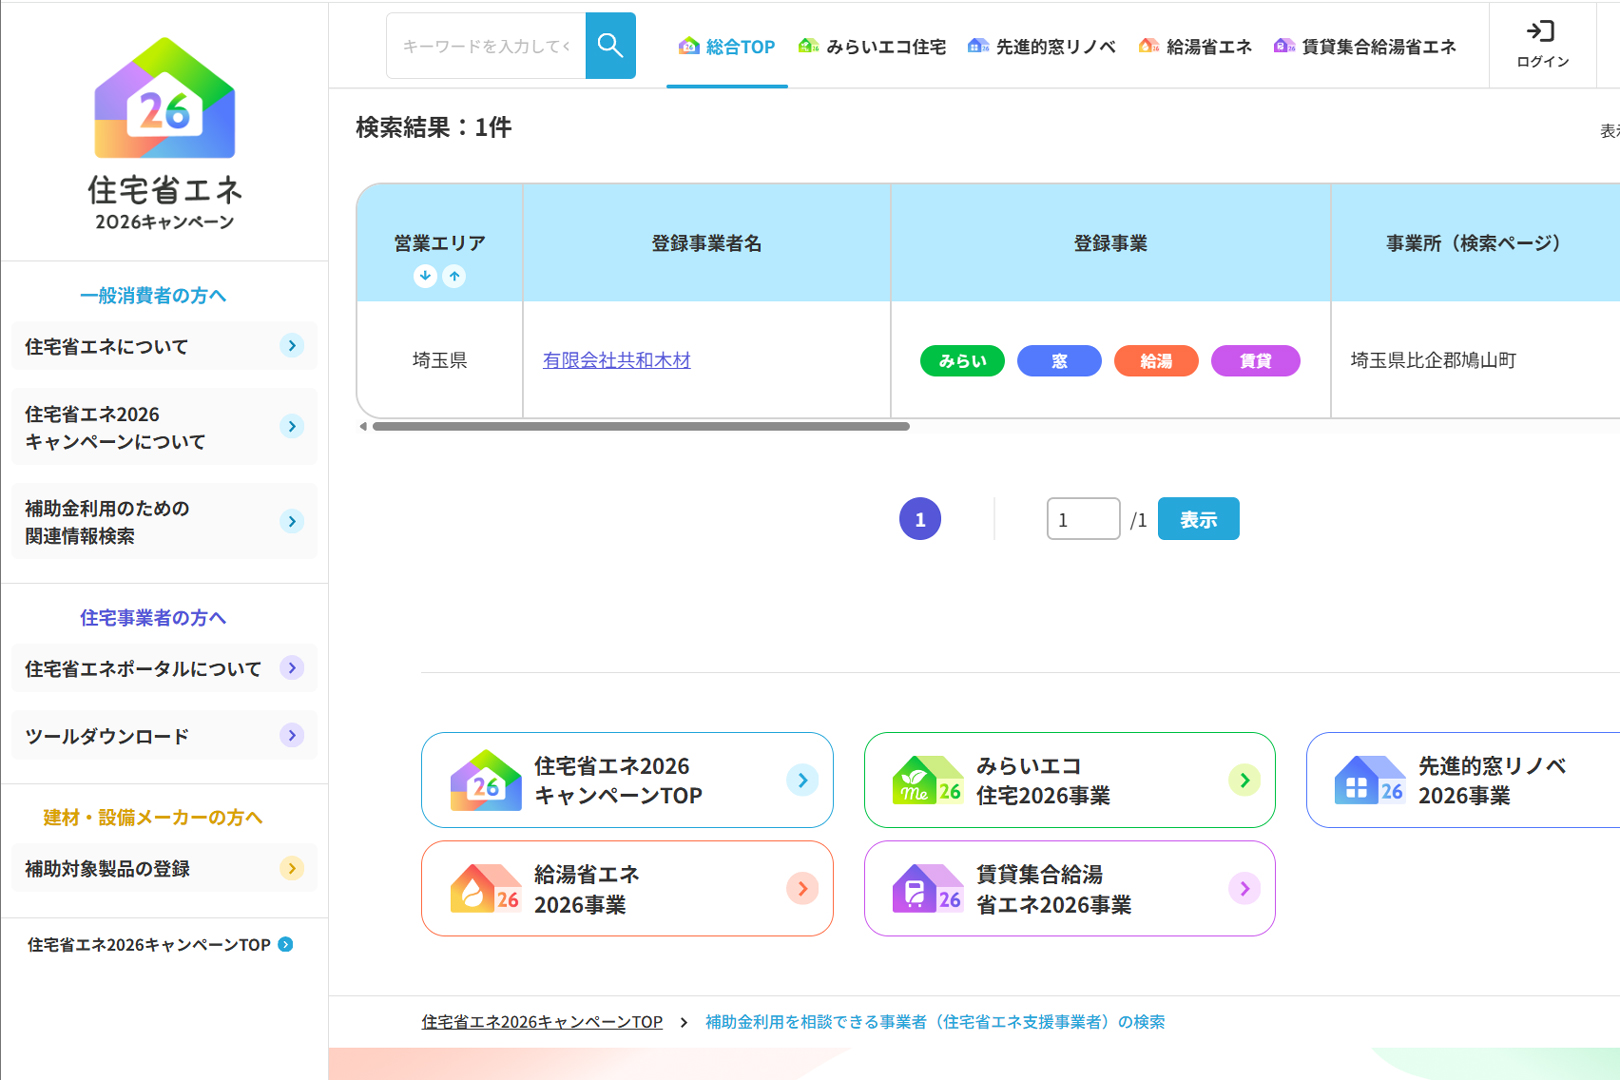Screen dimensions: 1620x1080
Task: Sort 営業エリア column descending with down arrow
Action: (425, 276)
